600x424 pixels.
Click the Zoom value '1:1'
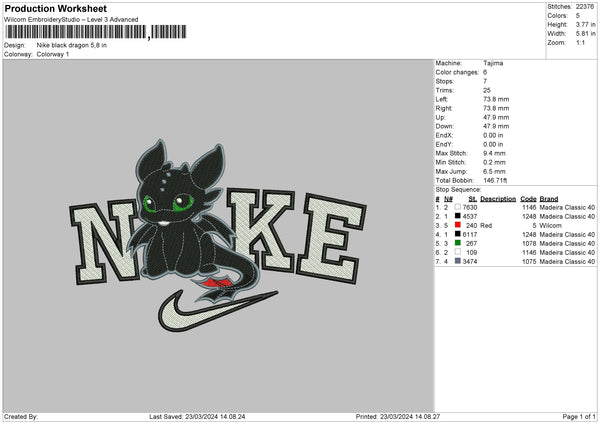pyautogui.click(x=580, y=42)
